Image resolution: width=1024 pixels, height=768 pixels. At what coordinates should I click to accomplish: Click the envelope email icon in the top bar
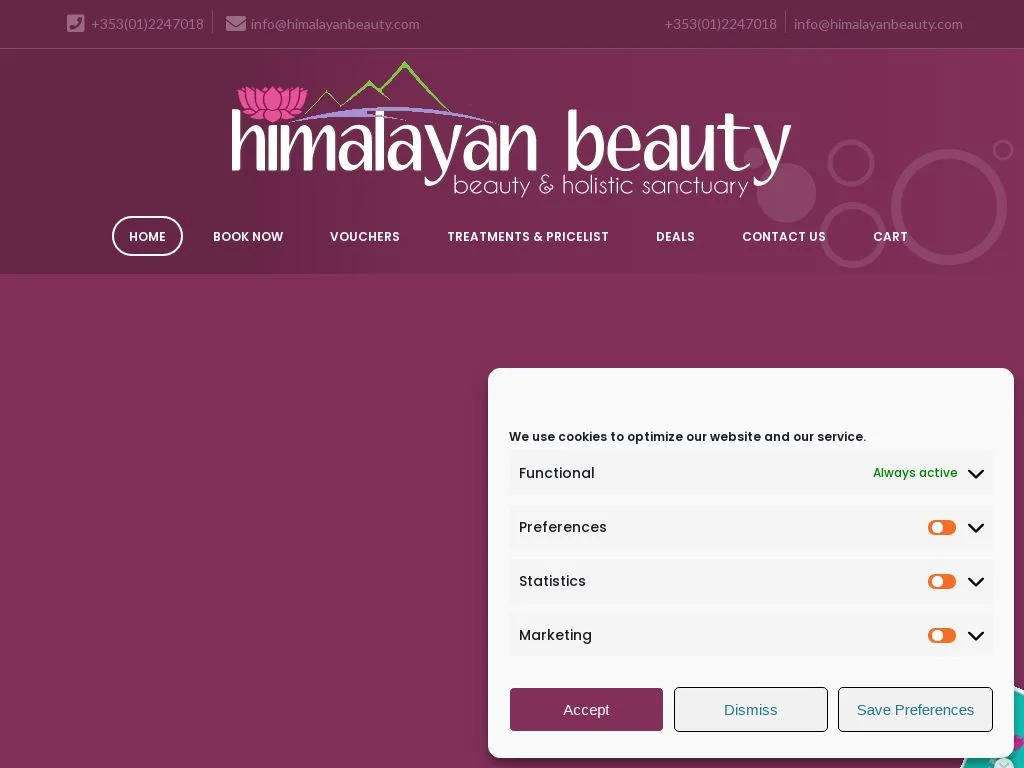236,24
